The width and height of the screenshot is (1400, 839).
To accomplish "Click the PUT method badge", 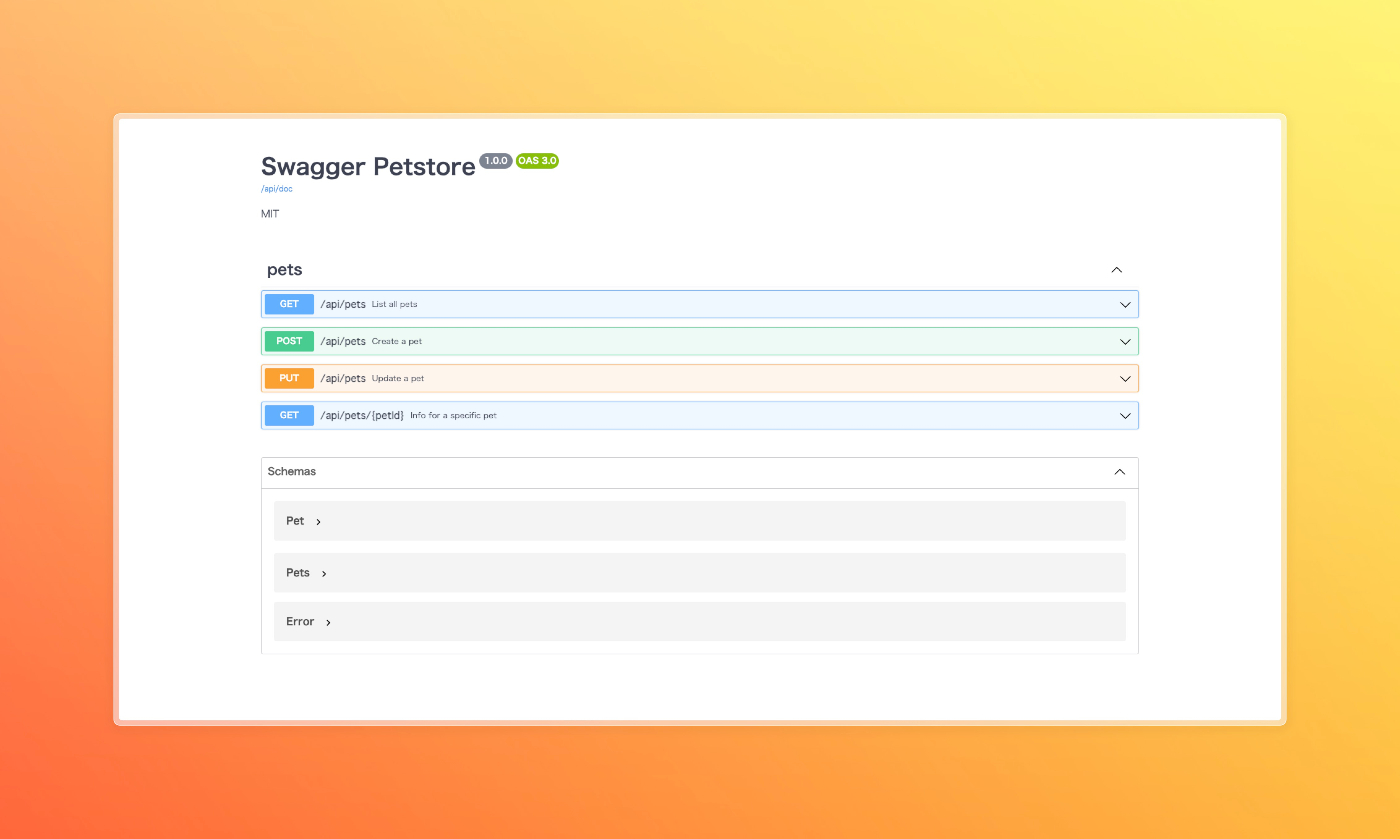I will [x=289, y=378].
